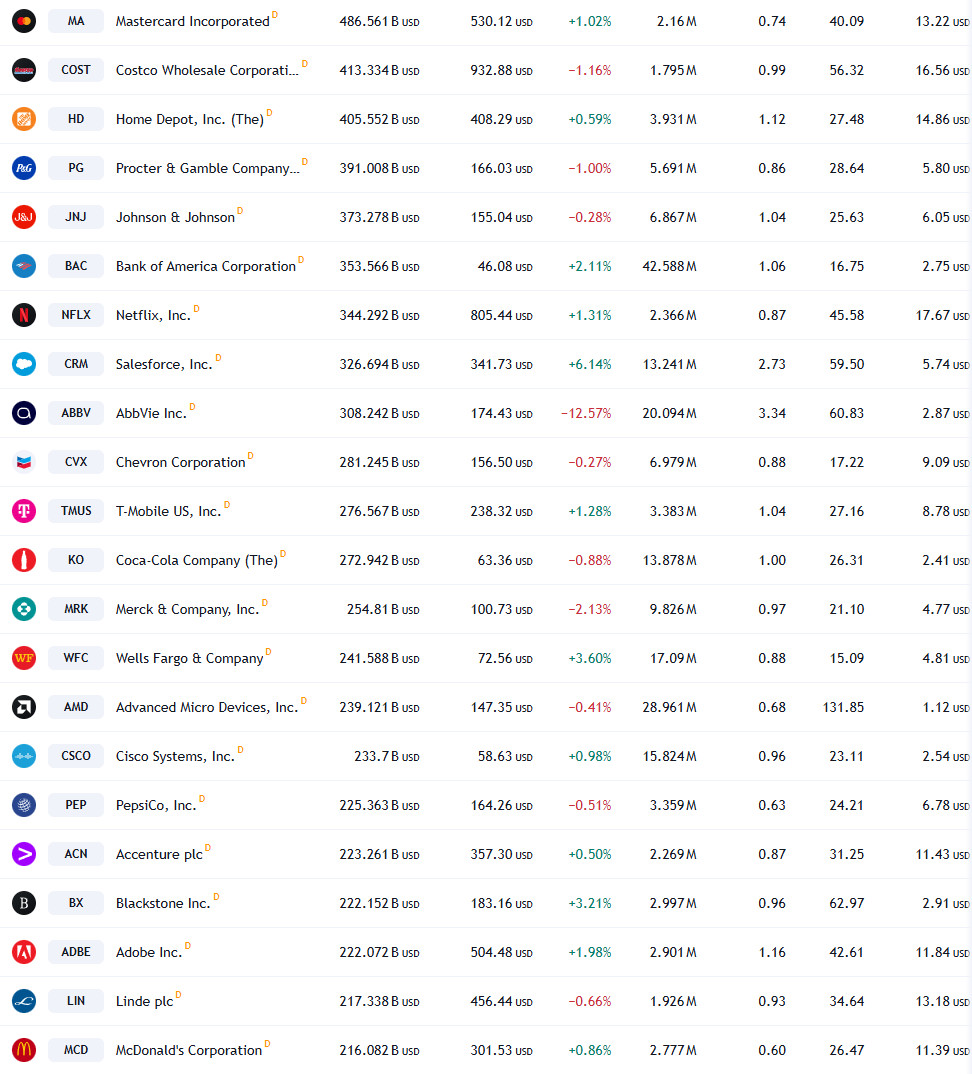Open Linde plc company link

(145, 1001)
